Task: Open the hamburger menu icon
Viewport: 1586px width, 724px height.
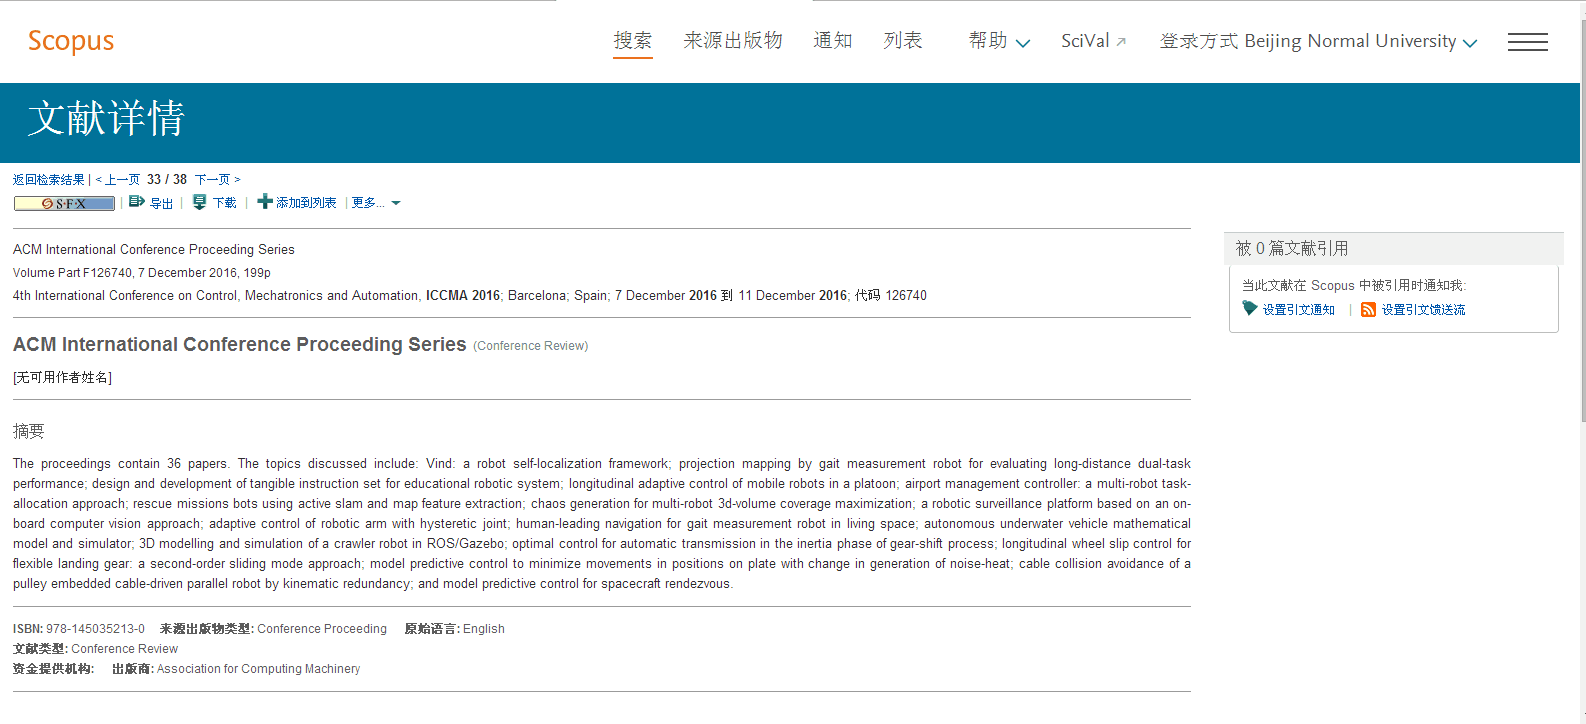Action: [1528, 42]
